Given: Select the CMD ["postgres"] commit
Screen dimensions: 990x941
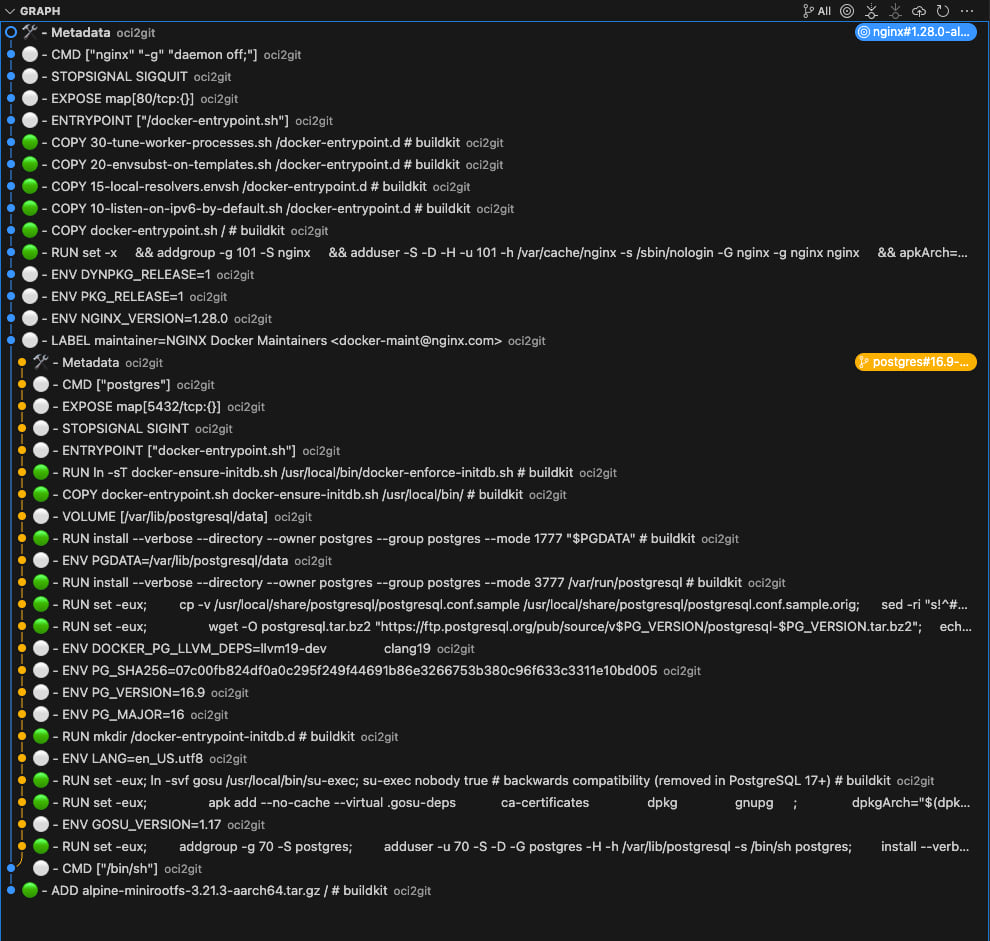Looking at the screenshot, I should click(x=495, y=385).
